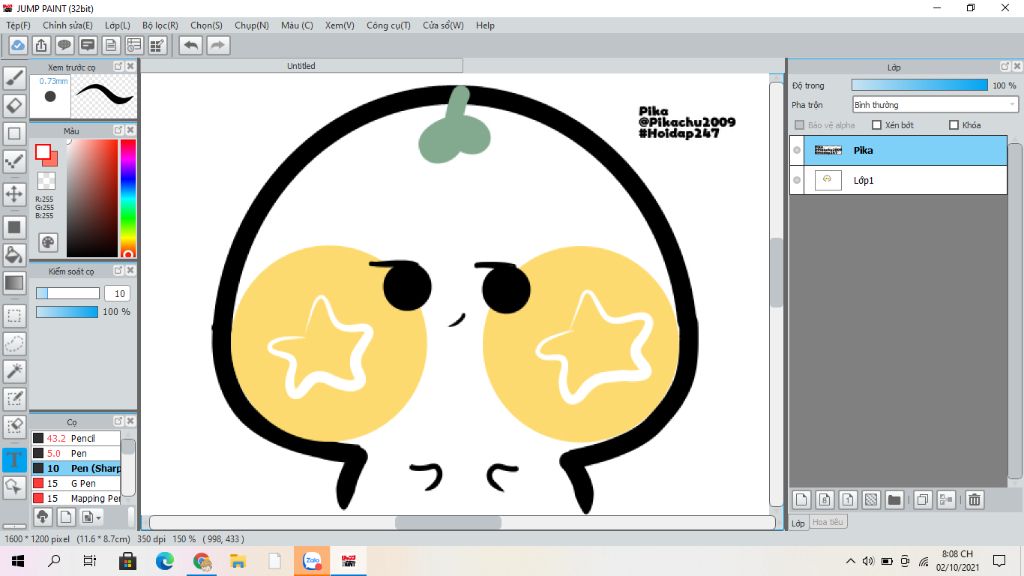1024x576 pixels.
Task: Select the G Pen brush
Action: (x=76, y=483)
